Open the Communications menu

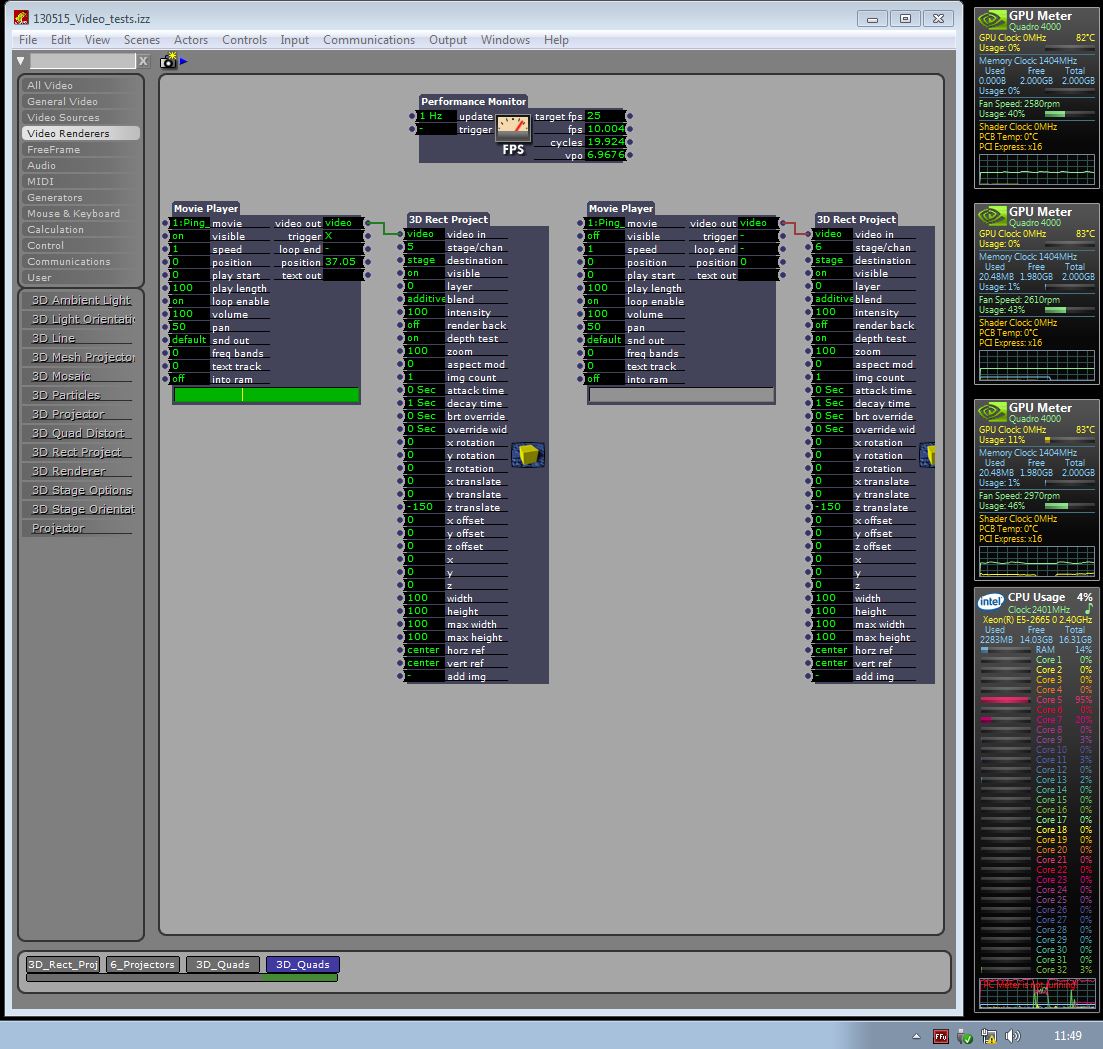[369, 40]
